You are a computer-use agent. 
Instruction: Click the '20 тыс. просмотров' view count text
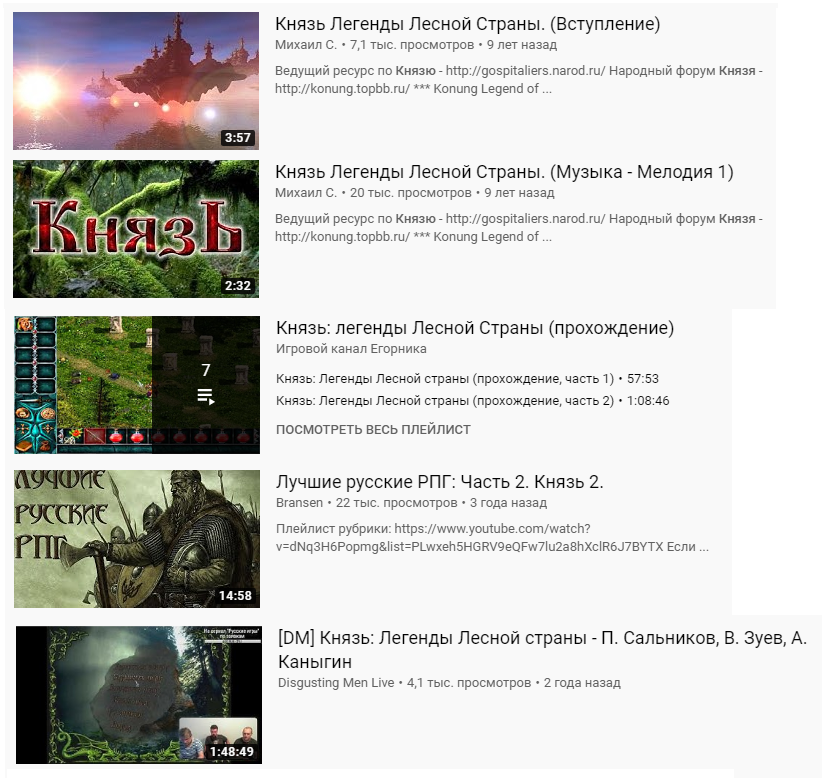tap(411, 193)
